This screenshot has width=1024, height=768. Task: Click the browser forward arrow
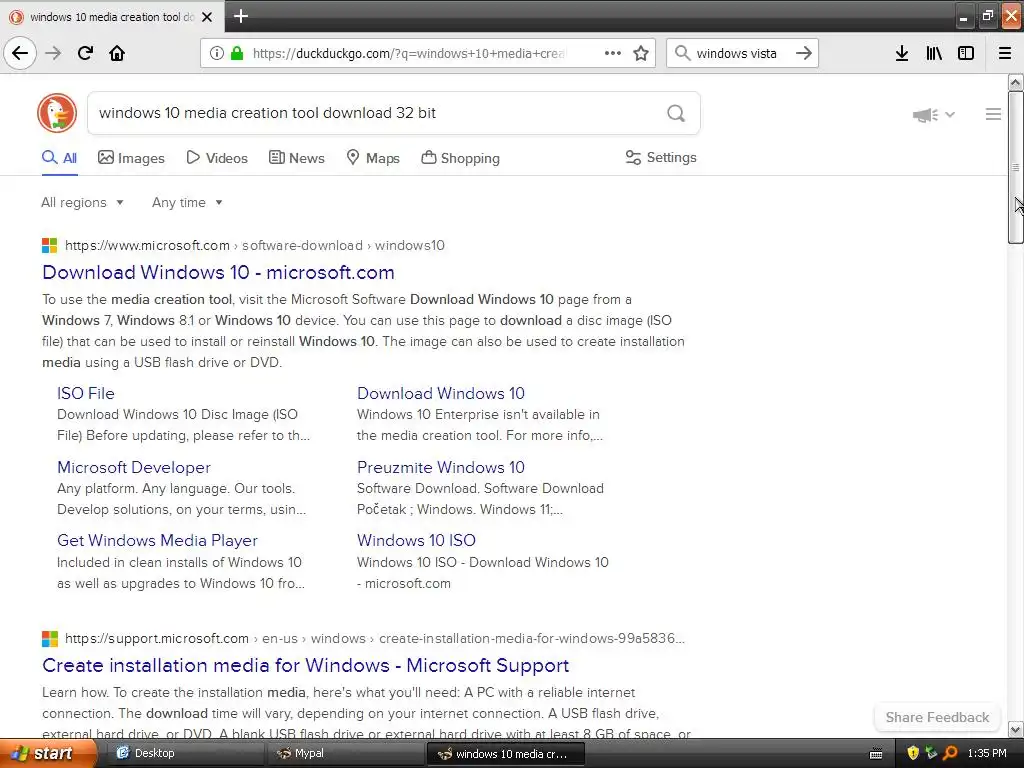[x=53, y=53]
